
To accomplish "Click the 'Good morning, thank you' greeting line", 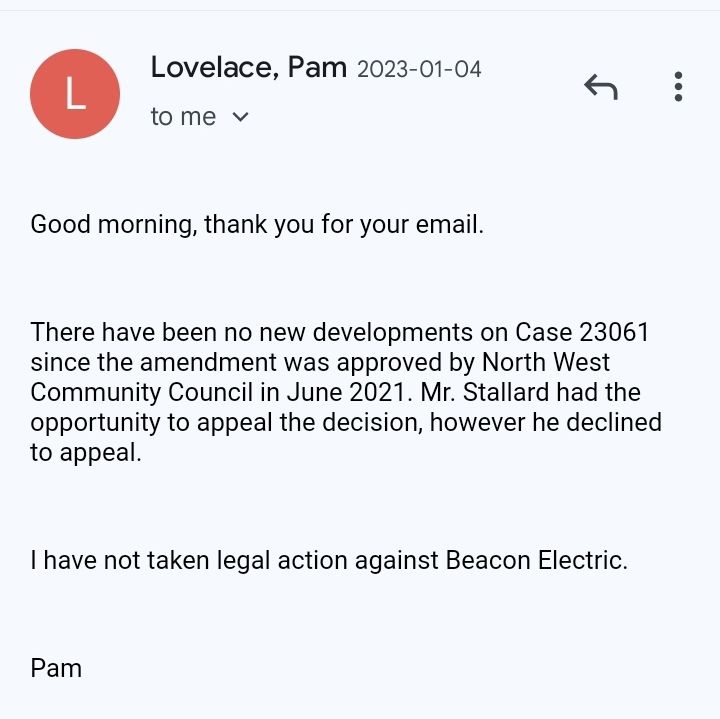I will [257, 225].
